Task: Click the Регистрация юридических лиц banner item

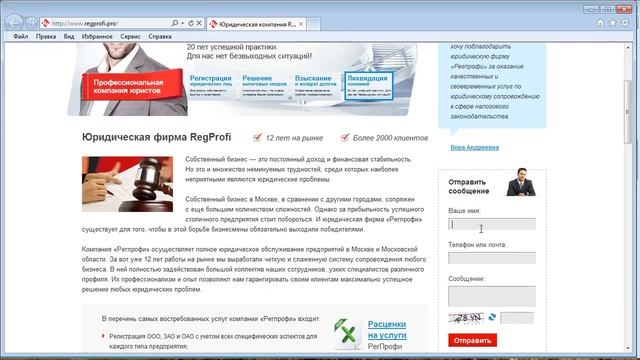Action: (x=211, y=86)
